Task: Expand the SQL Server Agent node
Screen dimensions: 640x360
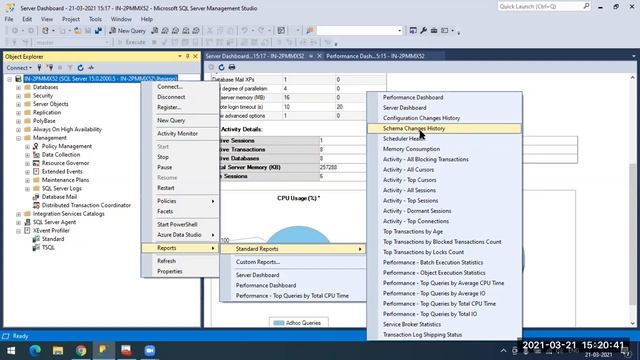Action: coord(18,222)
